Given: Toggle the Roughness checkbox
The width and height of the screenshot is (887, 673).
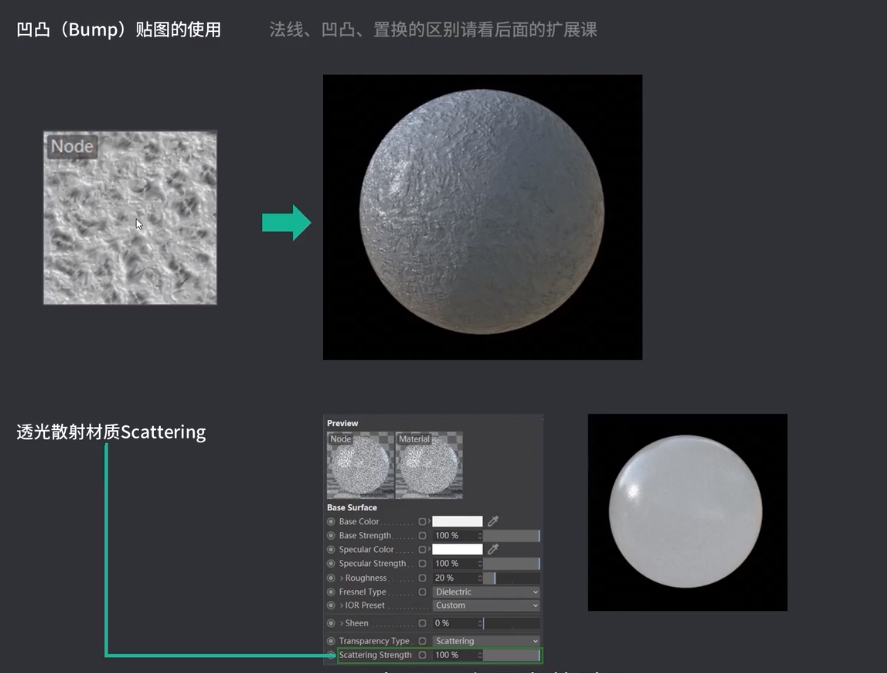Looking at the screenshot, I should point(422,578).
